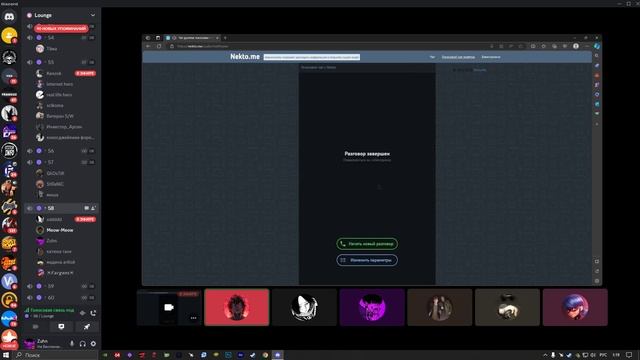The height and width of the screenshot is (360, 640).
Task: Launch an activity with the rocket button
Action: pyautogui.click(x=87, y=327)
